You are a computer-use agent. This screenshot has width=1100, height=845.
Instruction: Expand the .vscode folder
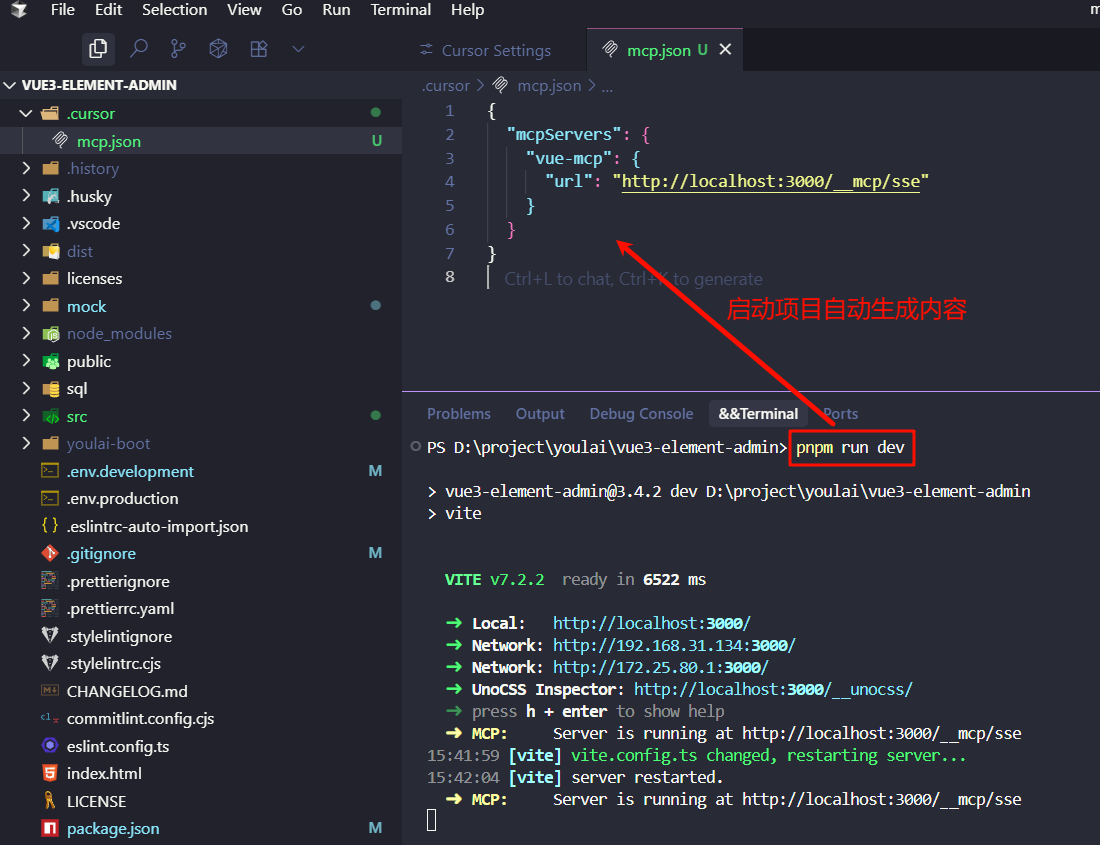(27, 224)
